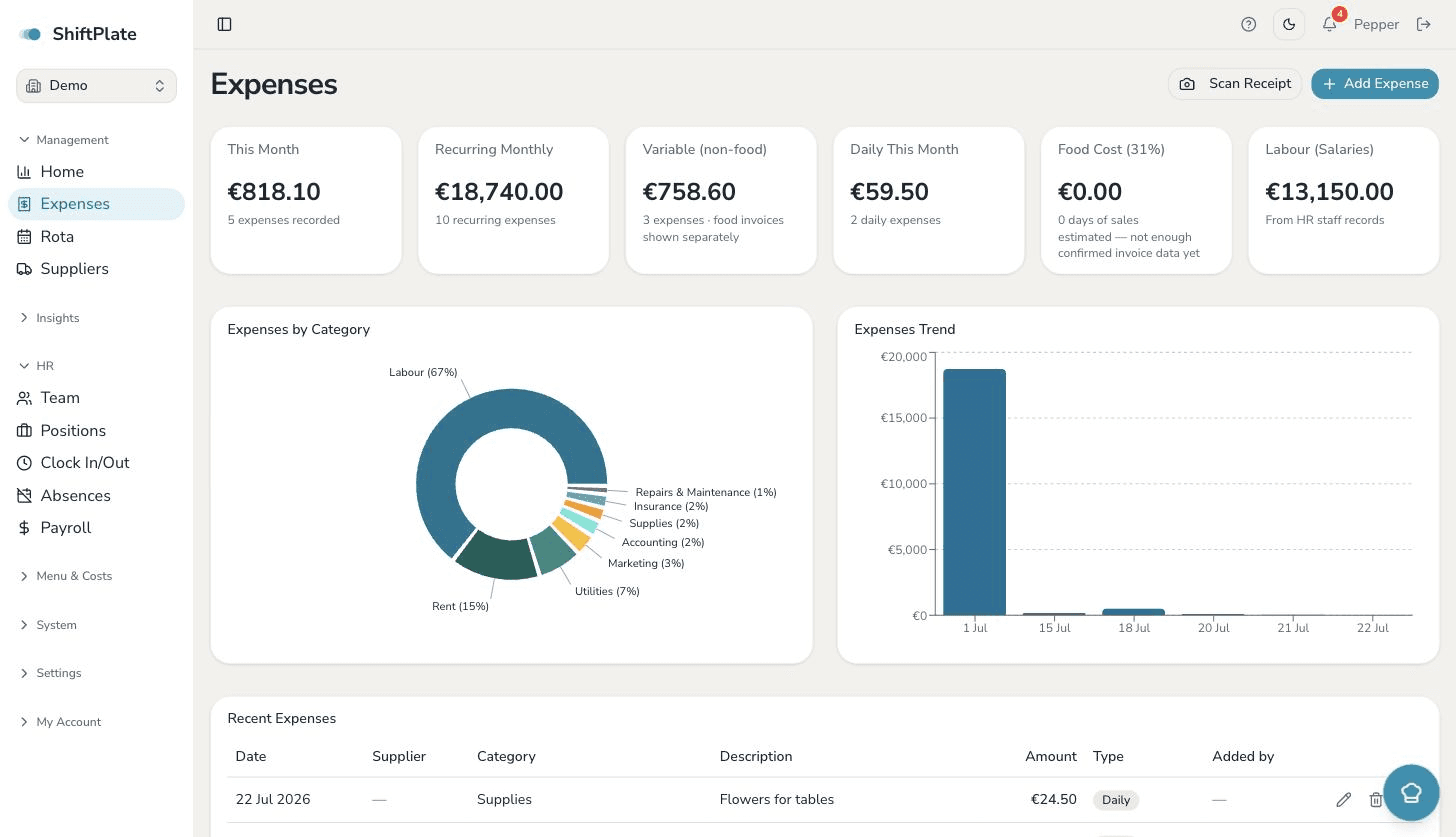Viewport: 1456px width, 837px height.
Task: Click the Rota calendar icon
Action: (24, 237)
